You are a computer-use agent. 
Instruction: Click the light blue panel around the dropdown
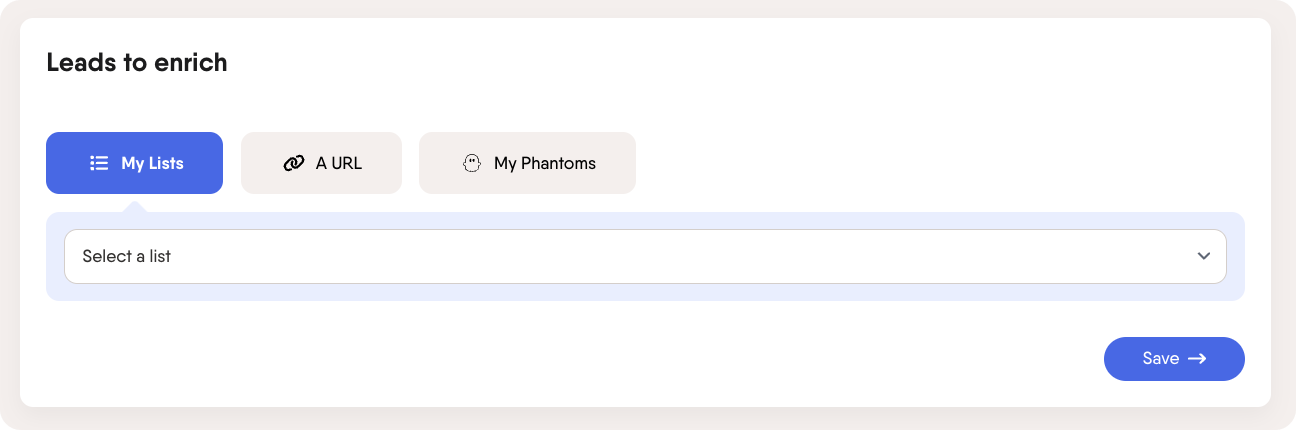point(645,292)
